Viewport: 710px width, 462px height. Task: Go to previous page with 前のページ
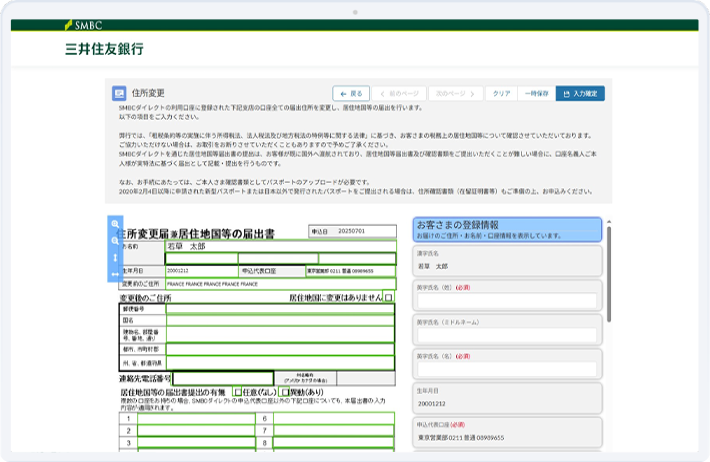coord(399,94)
